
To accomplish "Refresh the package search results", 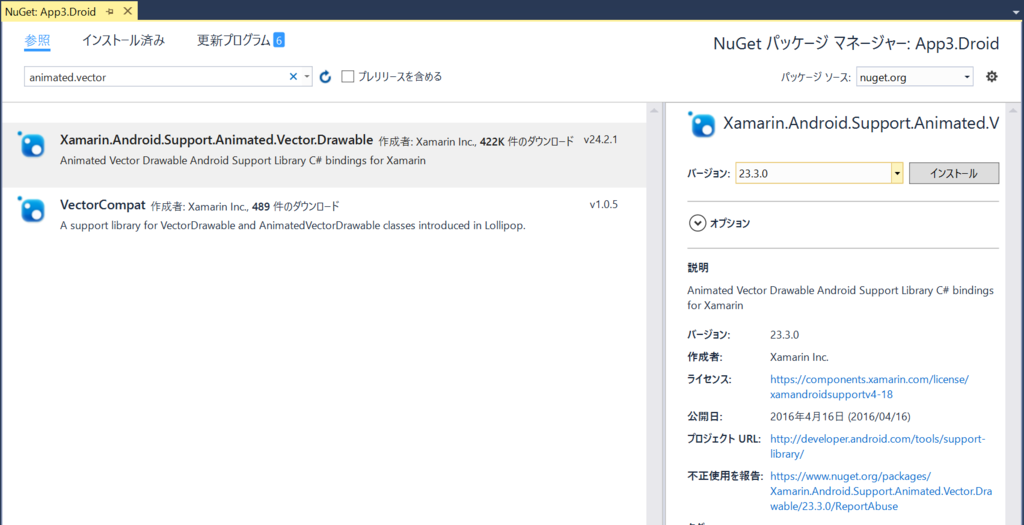I will 326,77.
